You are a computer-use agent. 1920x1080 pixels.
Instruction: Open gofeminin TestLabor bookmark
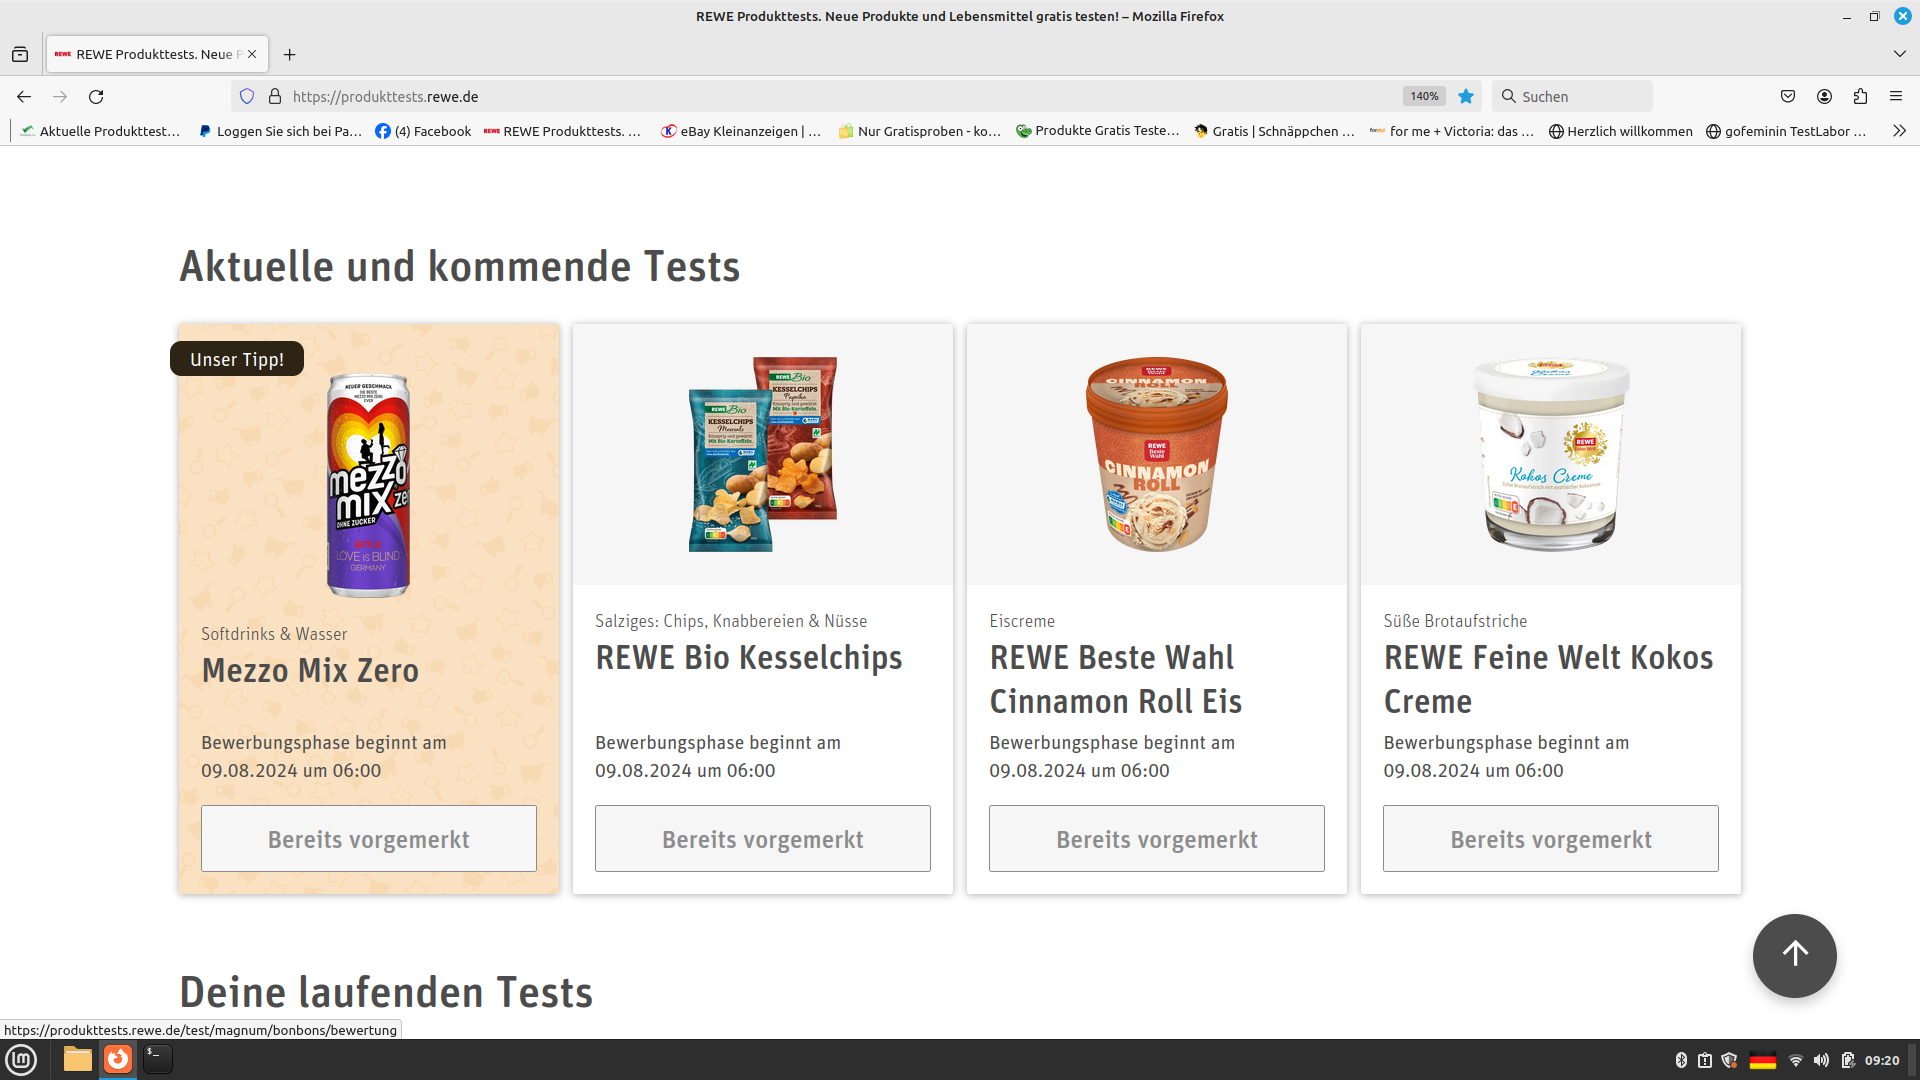tap(1786, 131)
